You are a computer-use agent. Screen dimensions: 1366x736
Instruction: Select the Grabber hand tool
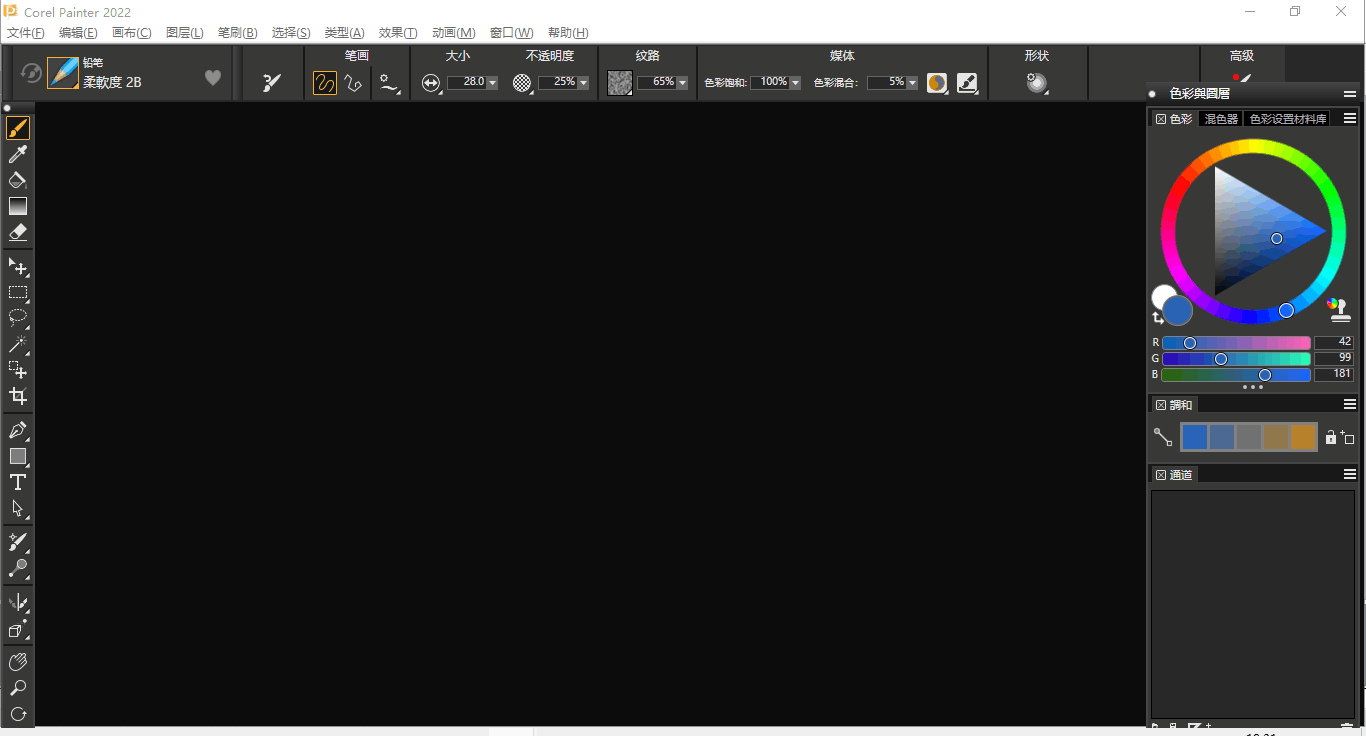[18, 662]
